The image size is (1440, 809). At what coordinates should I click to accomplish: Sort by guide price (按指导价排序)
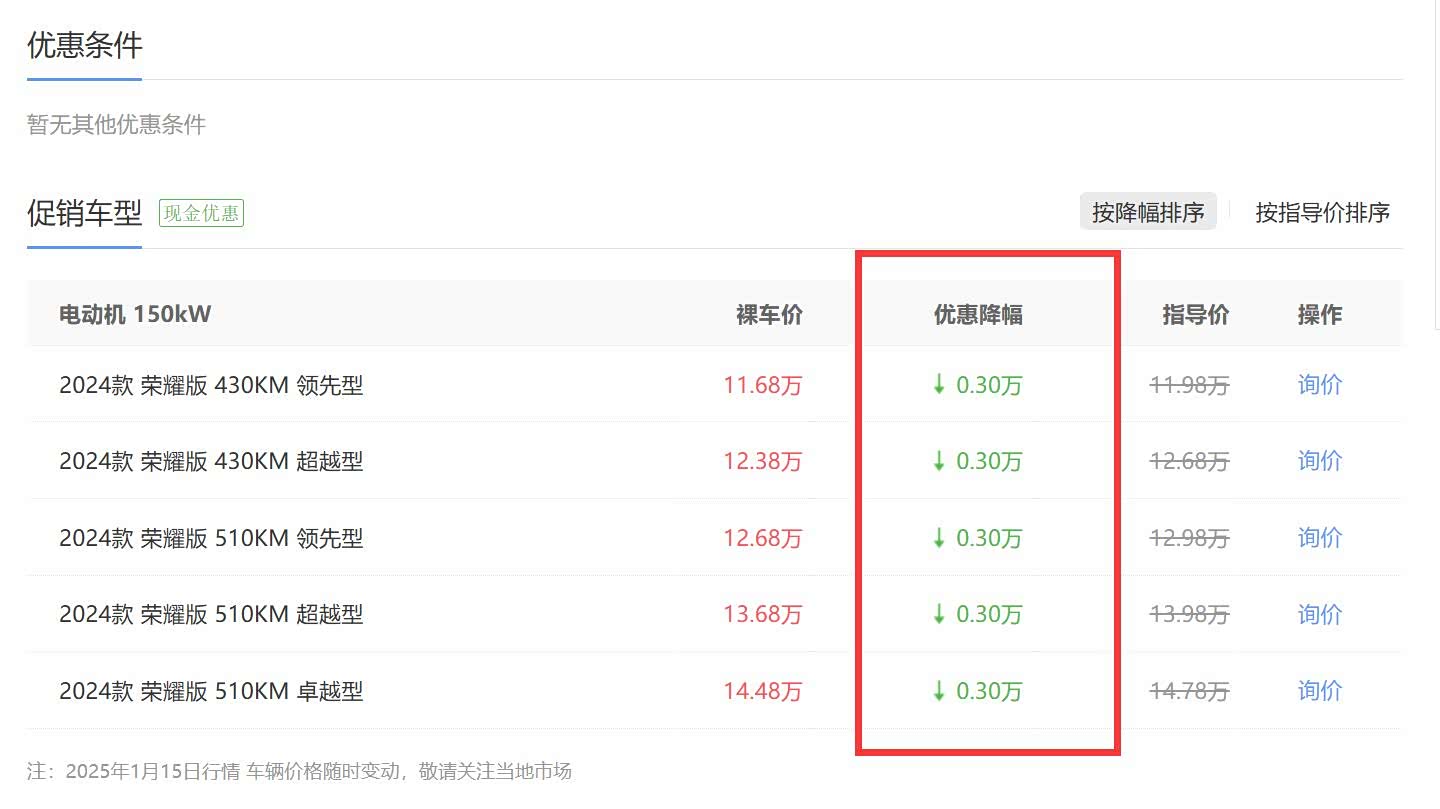coord(1322,212)
